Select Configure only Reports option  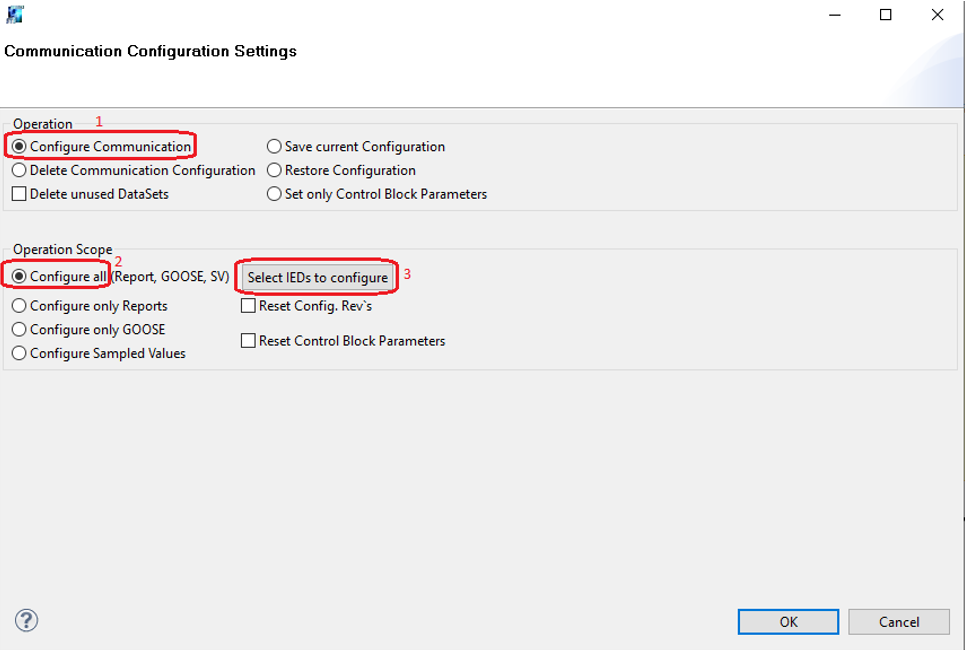coord(20,306)
